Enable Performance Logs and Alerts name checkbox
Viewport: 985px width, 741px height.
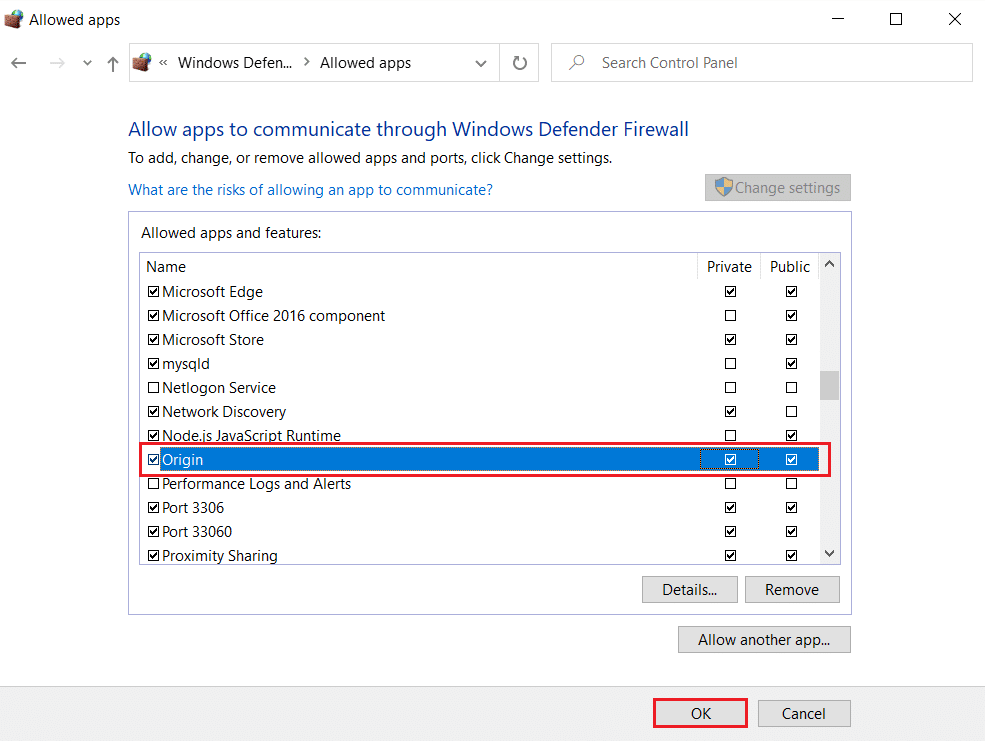(153, 484)
